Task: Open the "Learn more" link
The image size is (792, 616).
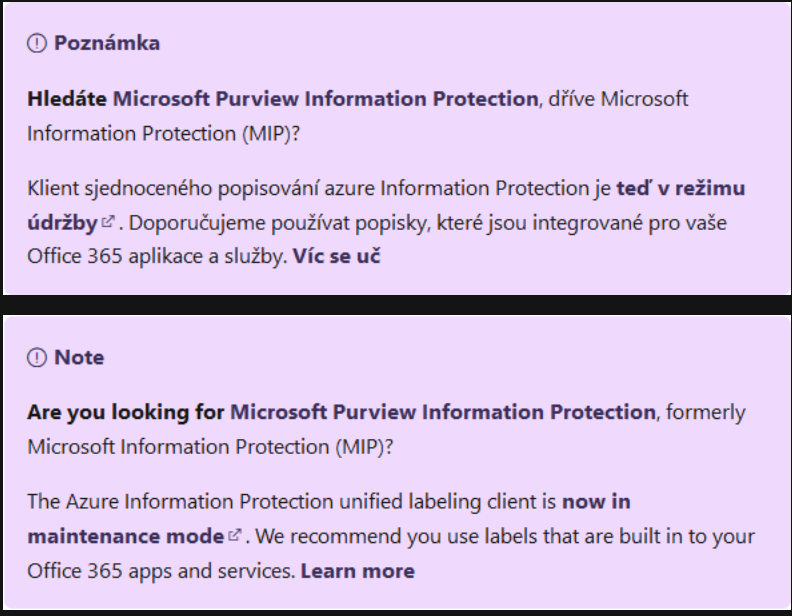Action: (357, 571)
